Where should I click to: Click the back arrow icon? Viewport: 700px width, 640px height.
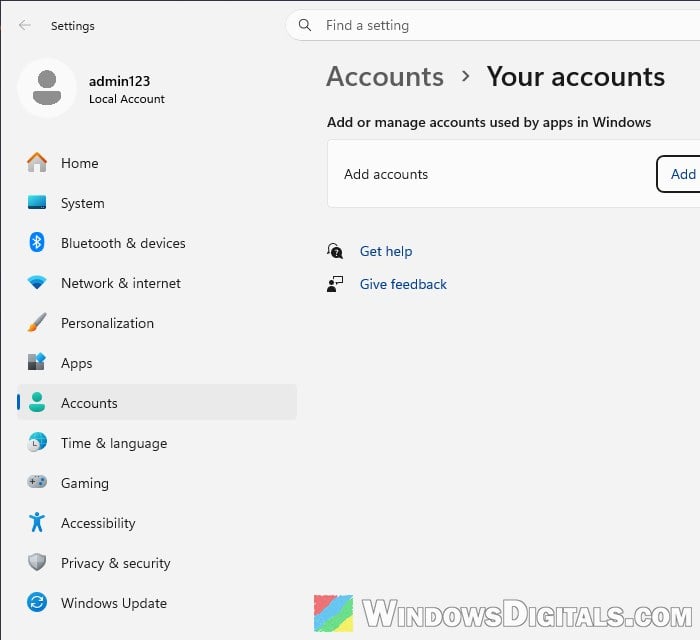(25, 25)
